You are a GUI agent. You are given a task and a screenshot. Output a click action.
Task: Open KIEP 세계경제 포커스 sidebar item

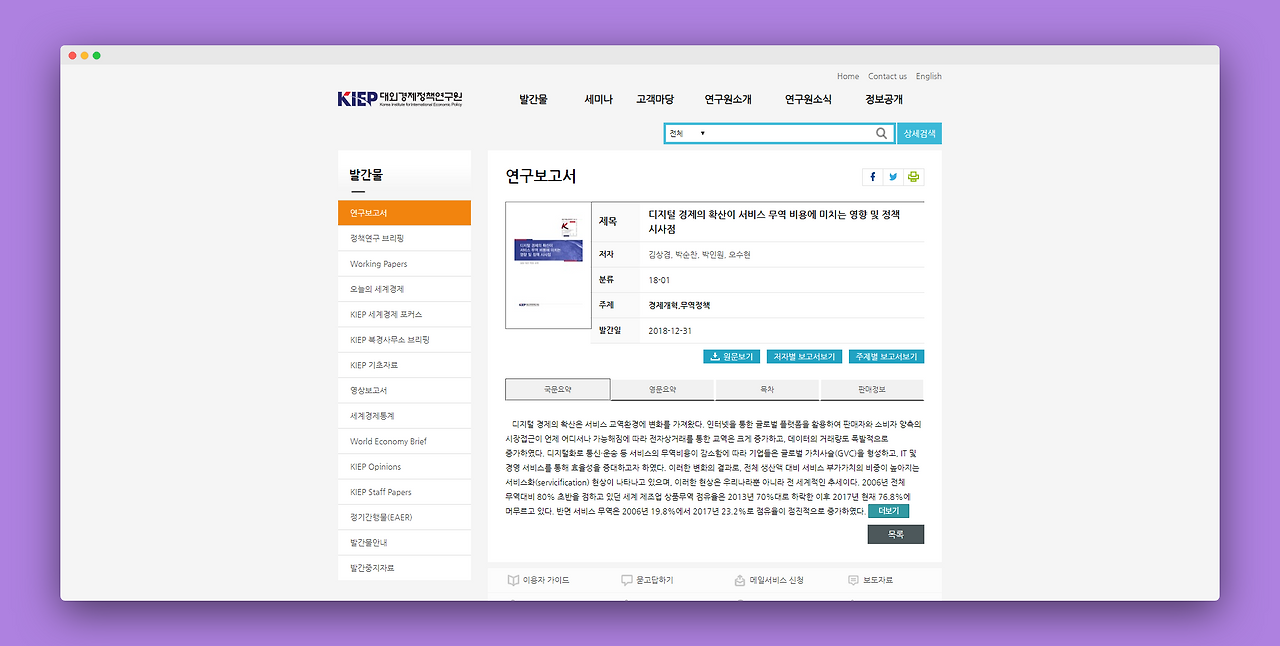(x=404, y=314)
